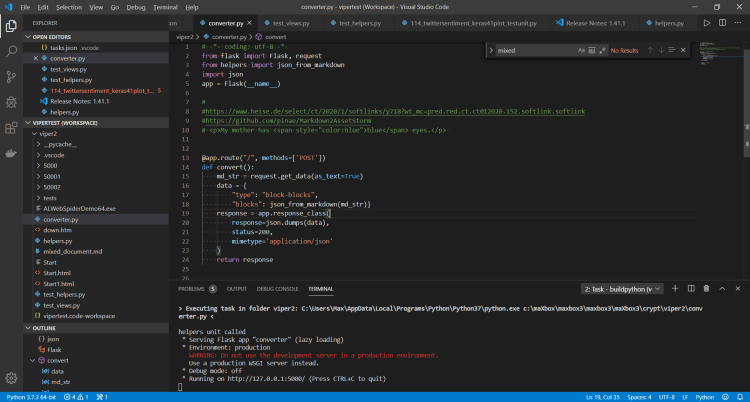Close the terminal panel

click(738, 289)
